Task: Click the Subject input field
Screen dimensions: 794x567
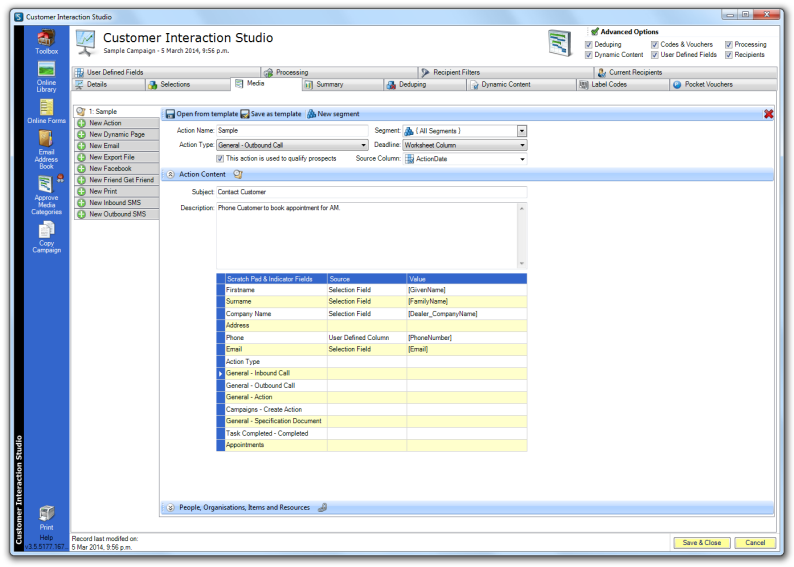Action: point(370,191)
